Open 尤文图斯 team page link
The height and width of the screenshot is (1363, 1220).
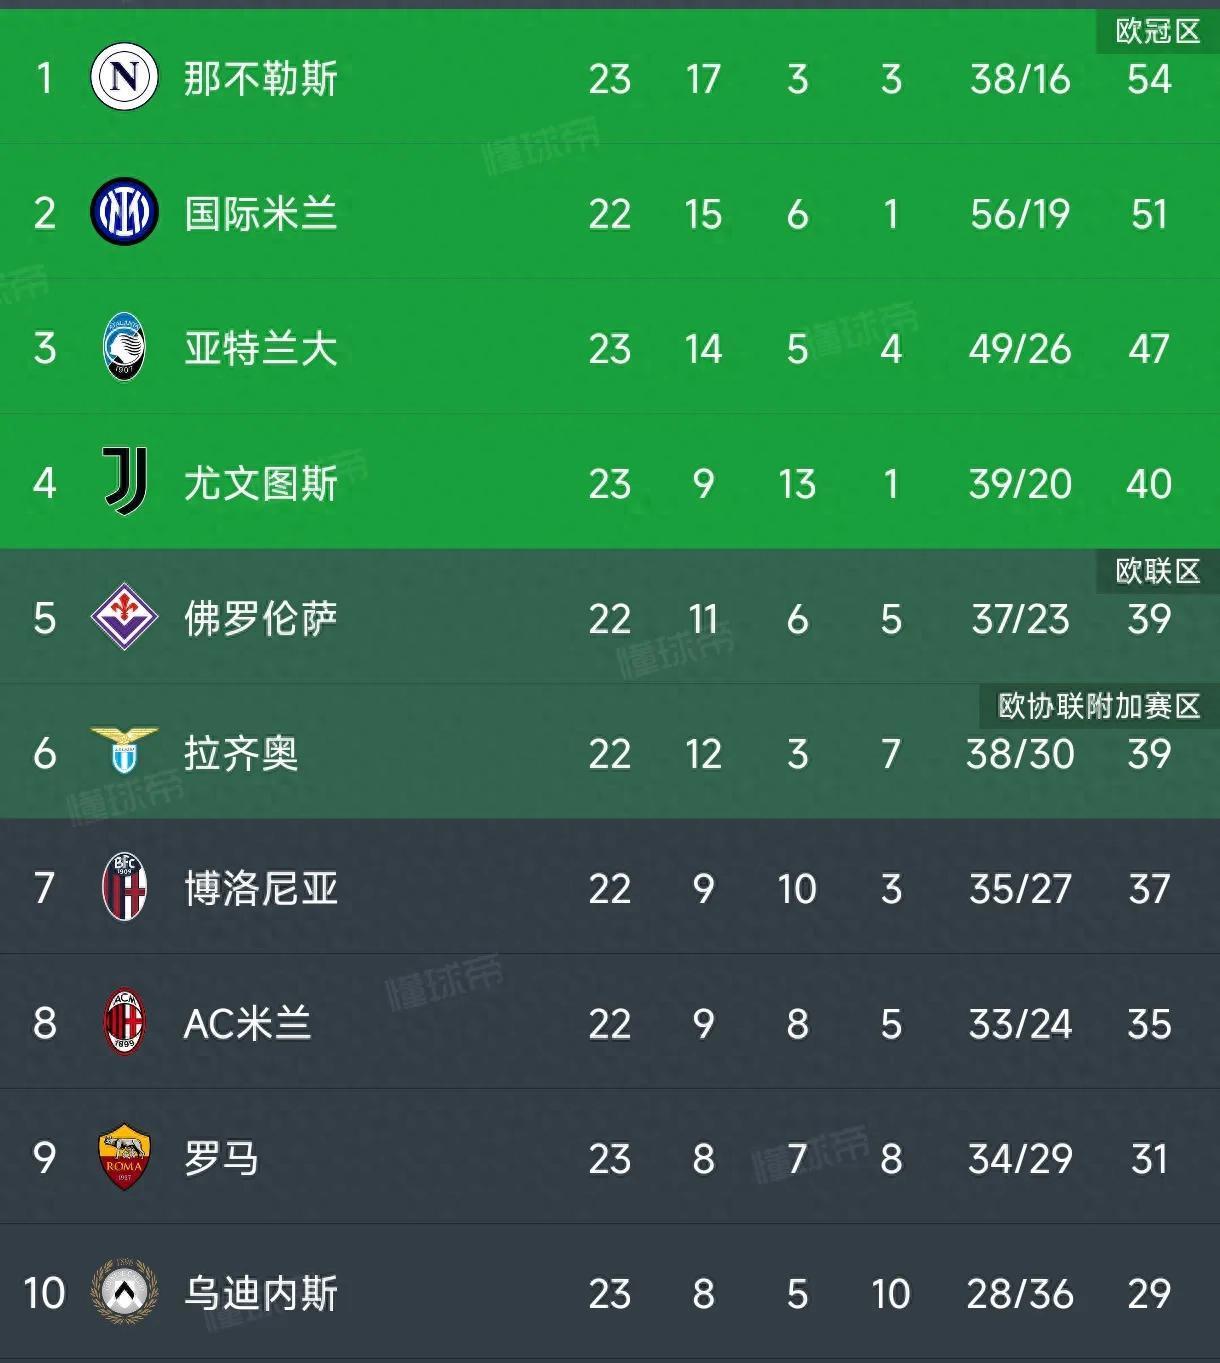click(x=261, y=484)
